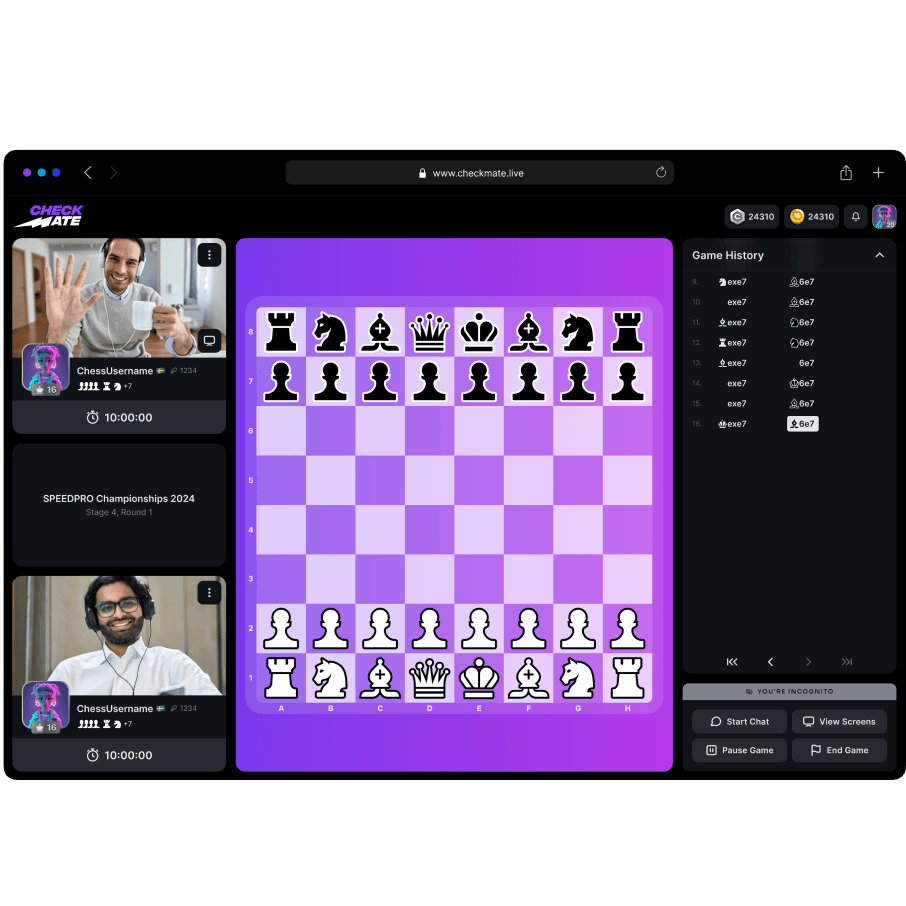Viewport: 906px width, 906px height.
Task: Click the three-dot menu on the top webcam
Action: coord(209,255)
